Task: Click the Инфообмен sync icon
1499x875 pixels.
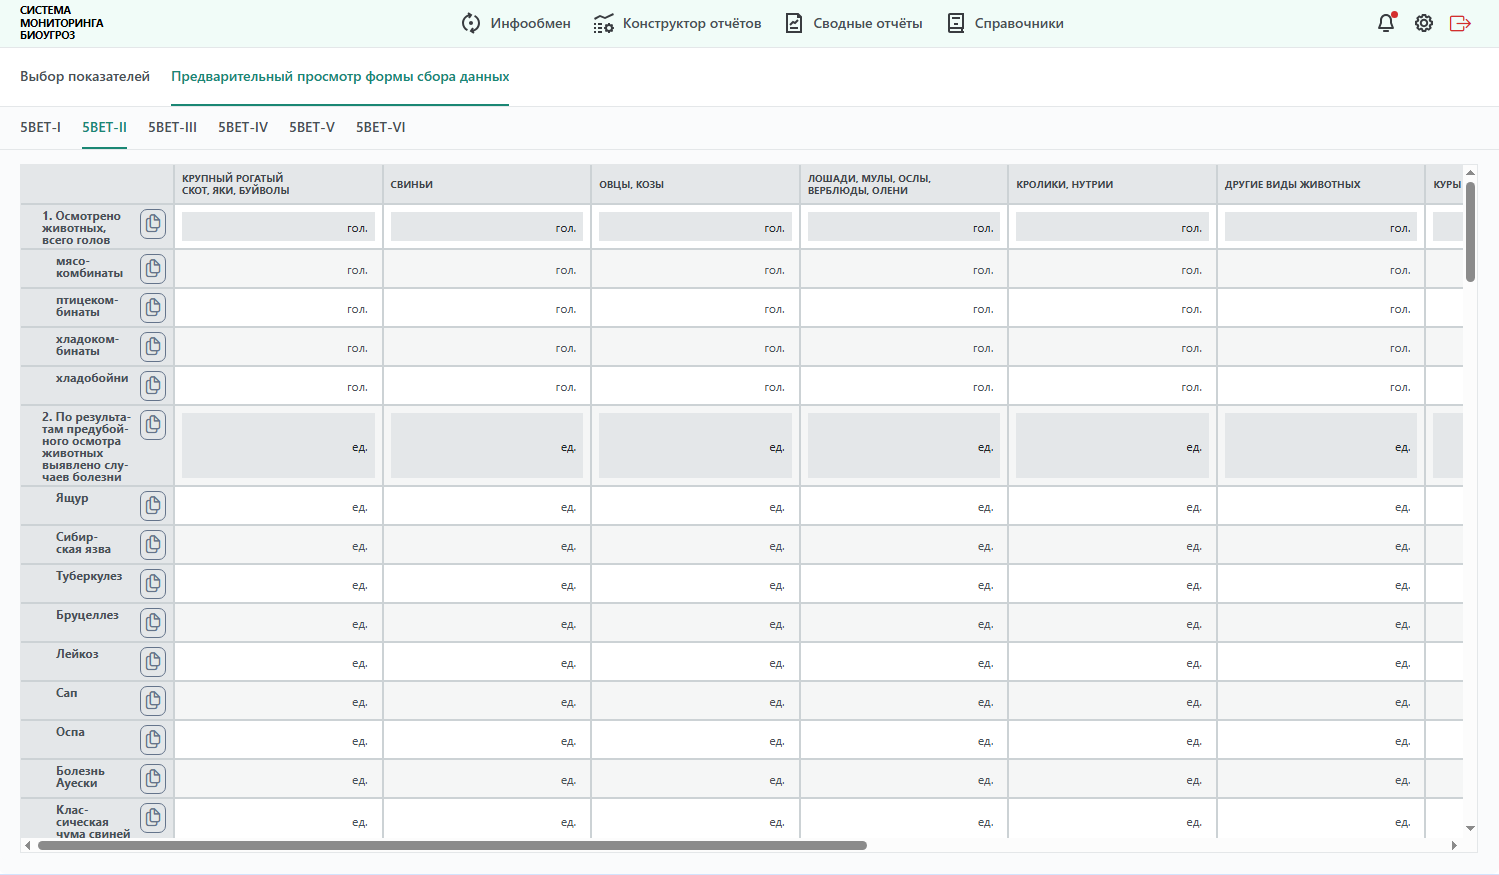Action: pyautogui.click(x=471, y=23)
